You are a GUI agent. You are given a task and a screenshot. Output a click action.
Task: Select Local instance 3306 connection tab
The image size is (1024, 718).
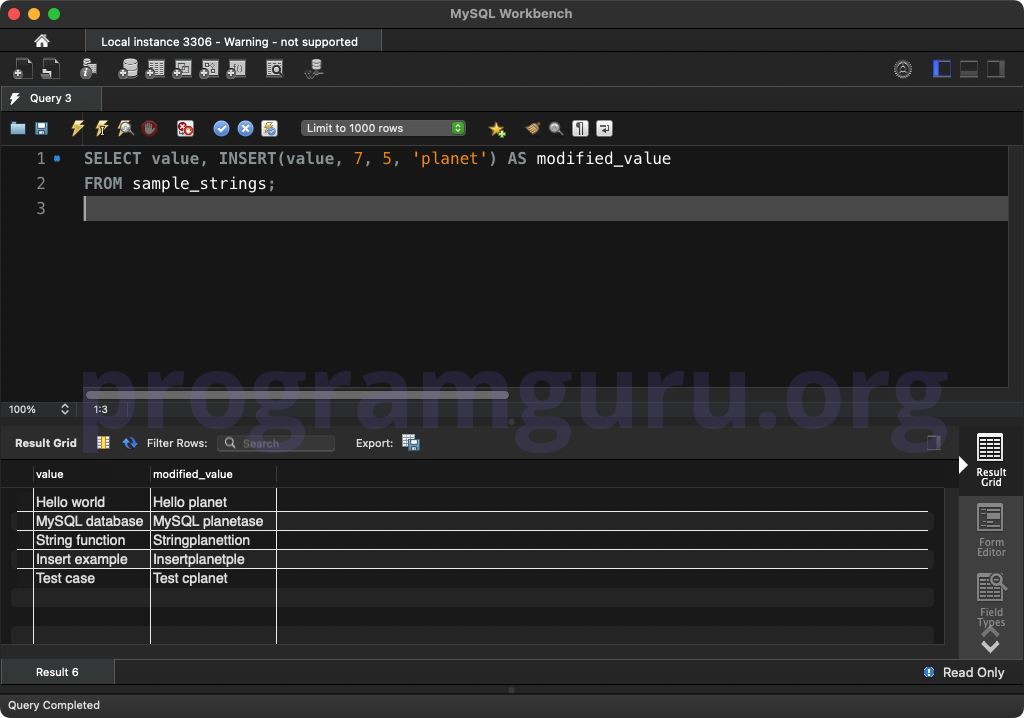pos(233,41)
